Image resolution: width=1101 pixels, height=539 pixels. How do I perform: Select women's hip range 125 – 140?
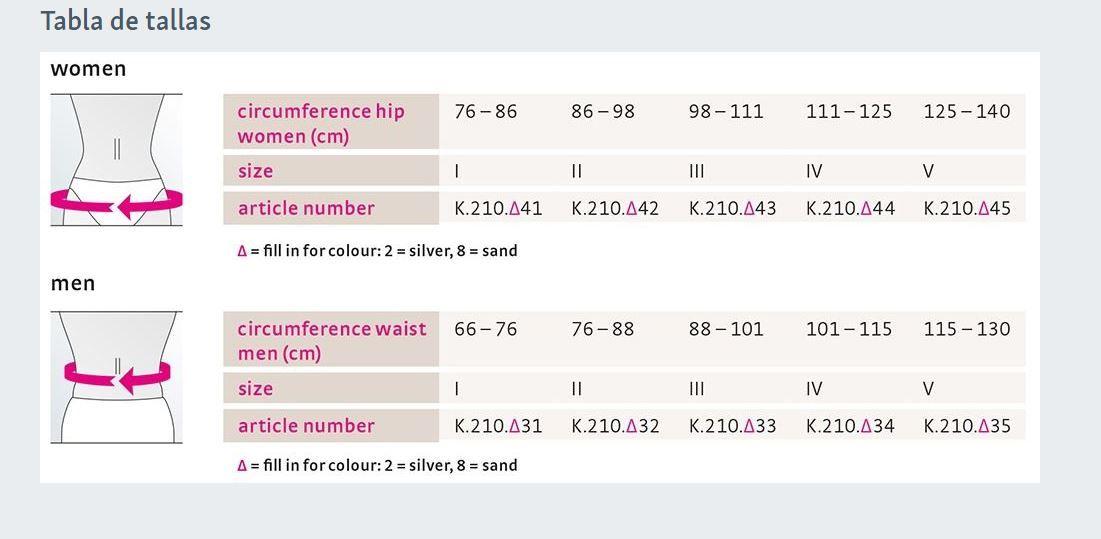coord(967,112)
